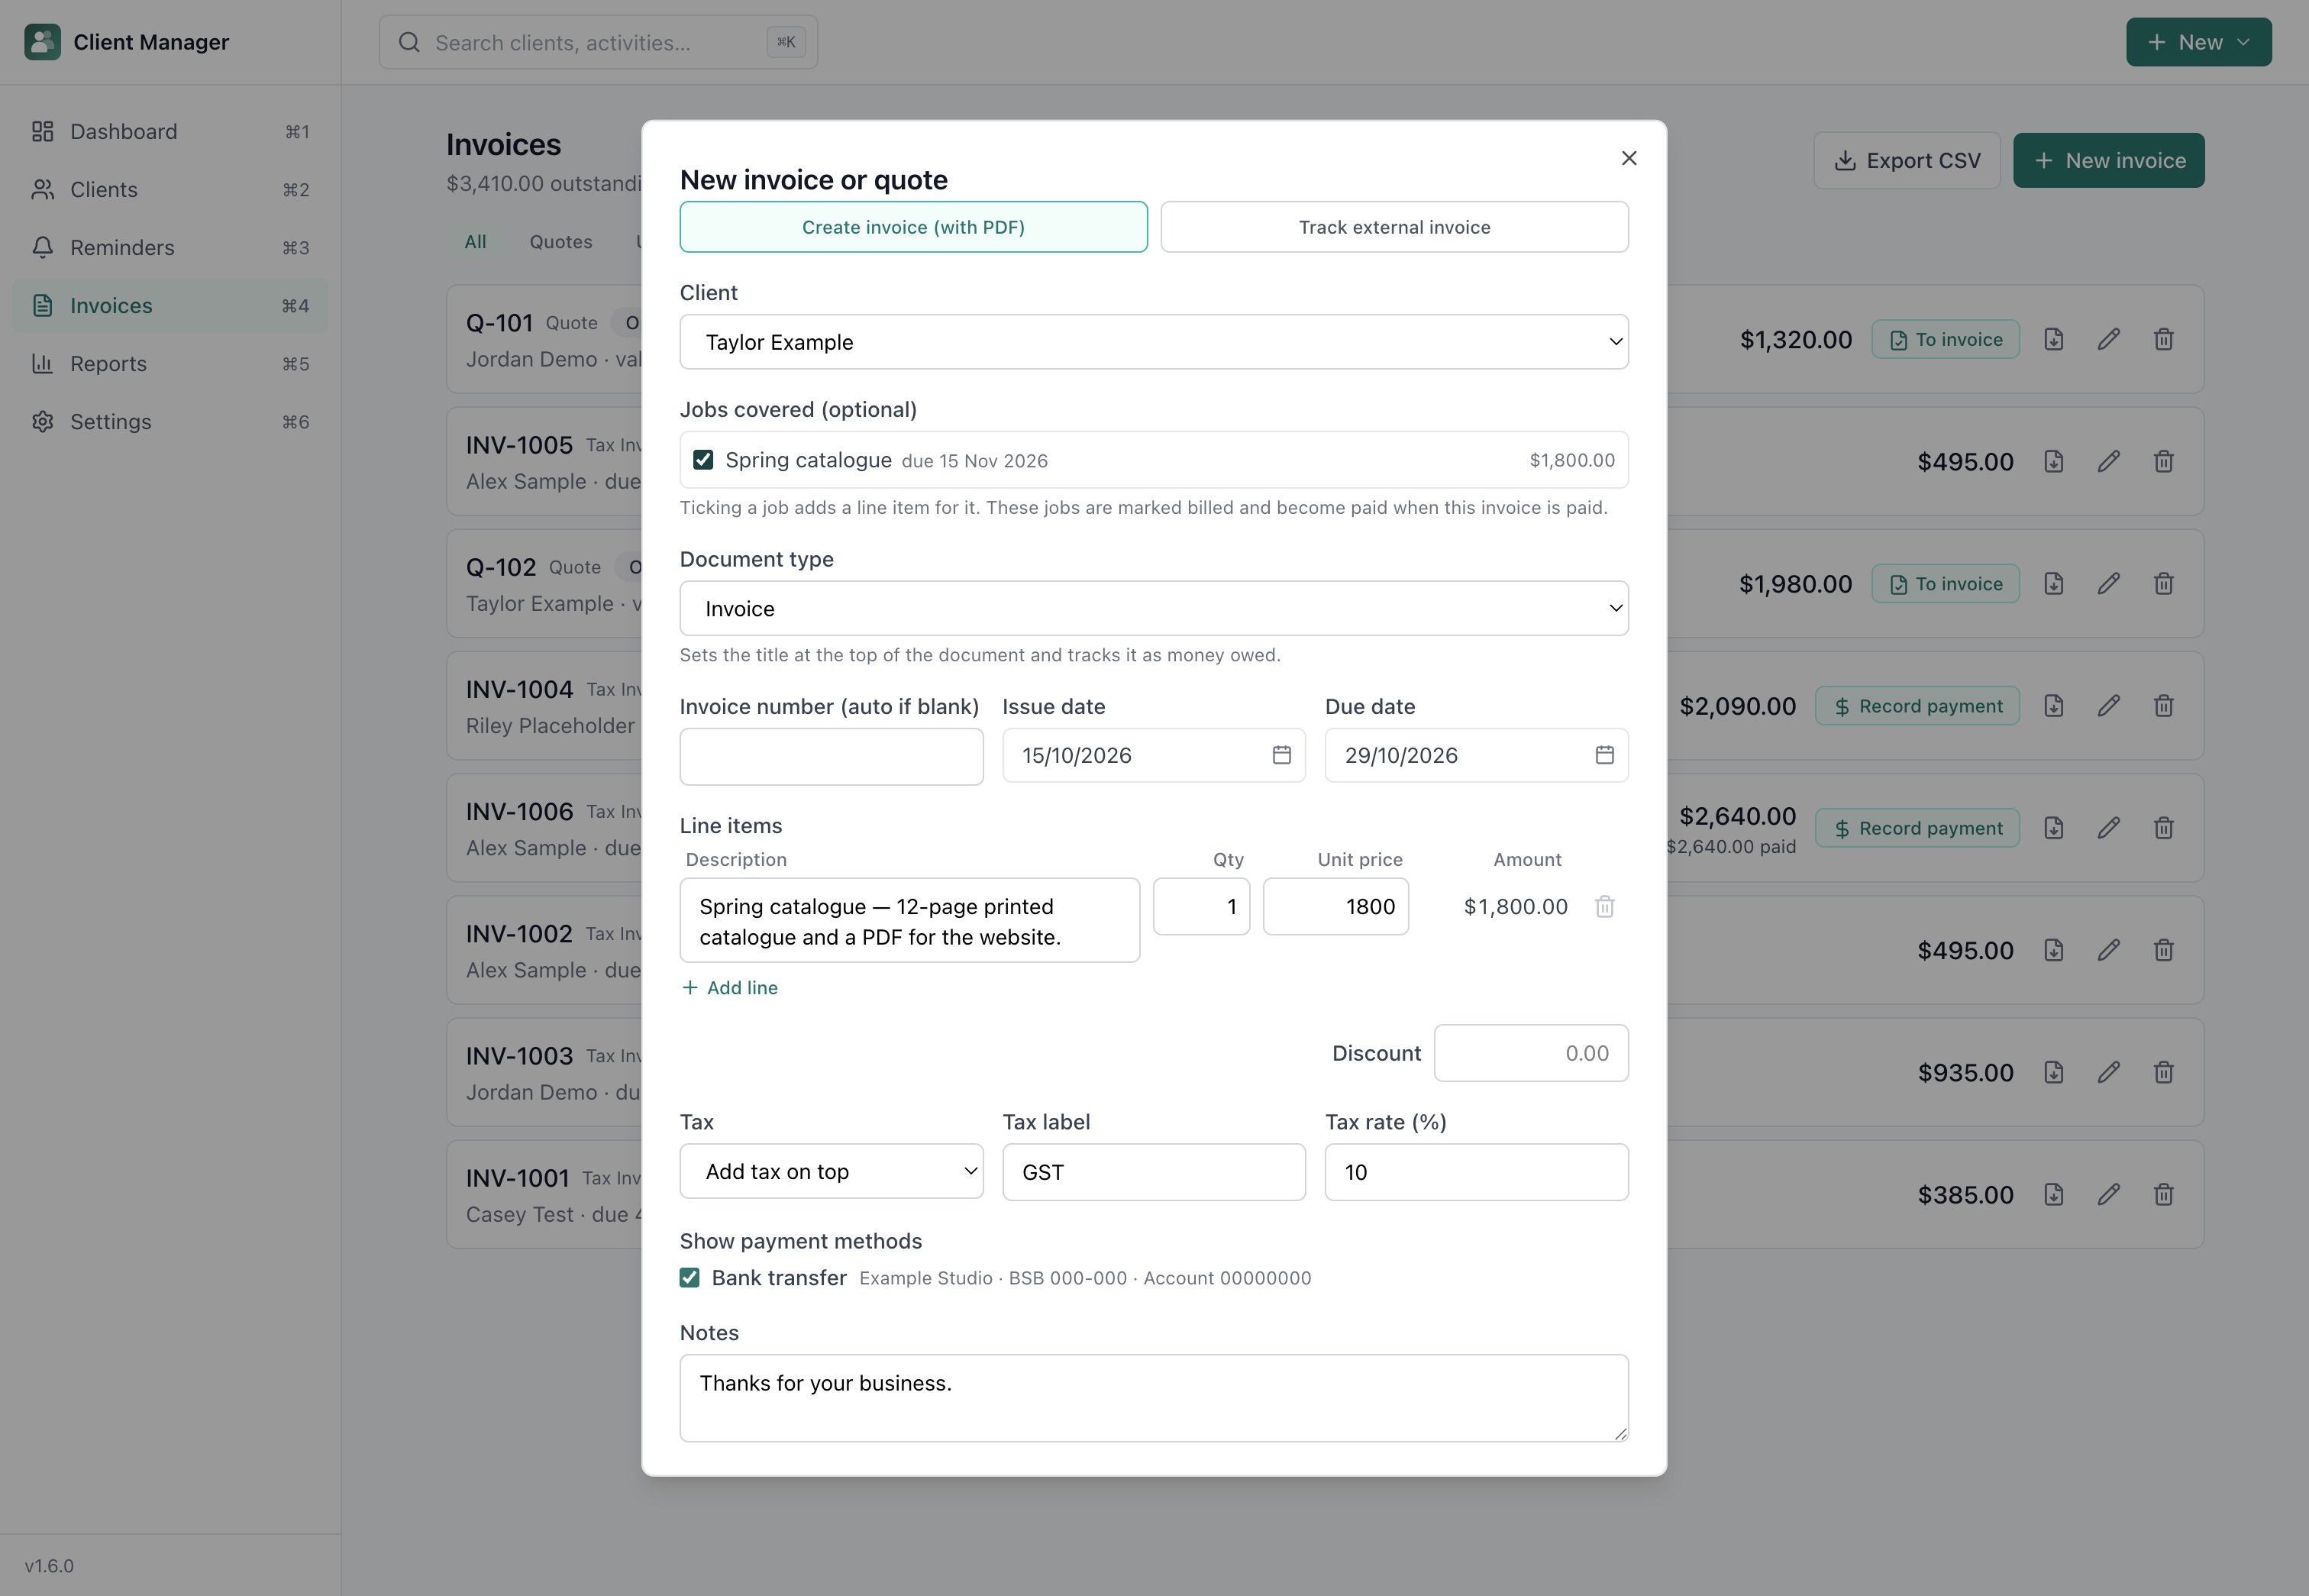Click the Notes text area

click(x=1153, y=1398)
